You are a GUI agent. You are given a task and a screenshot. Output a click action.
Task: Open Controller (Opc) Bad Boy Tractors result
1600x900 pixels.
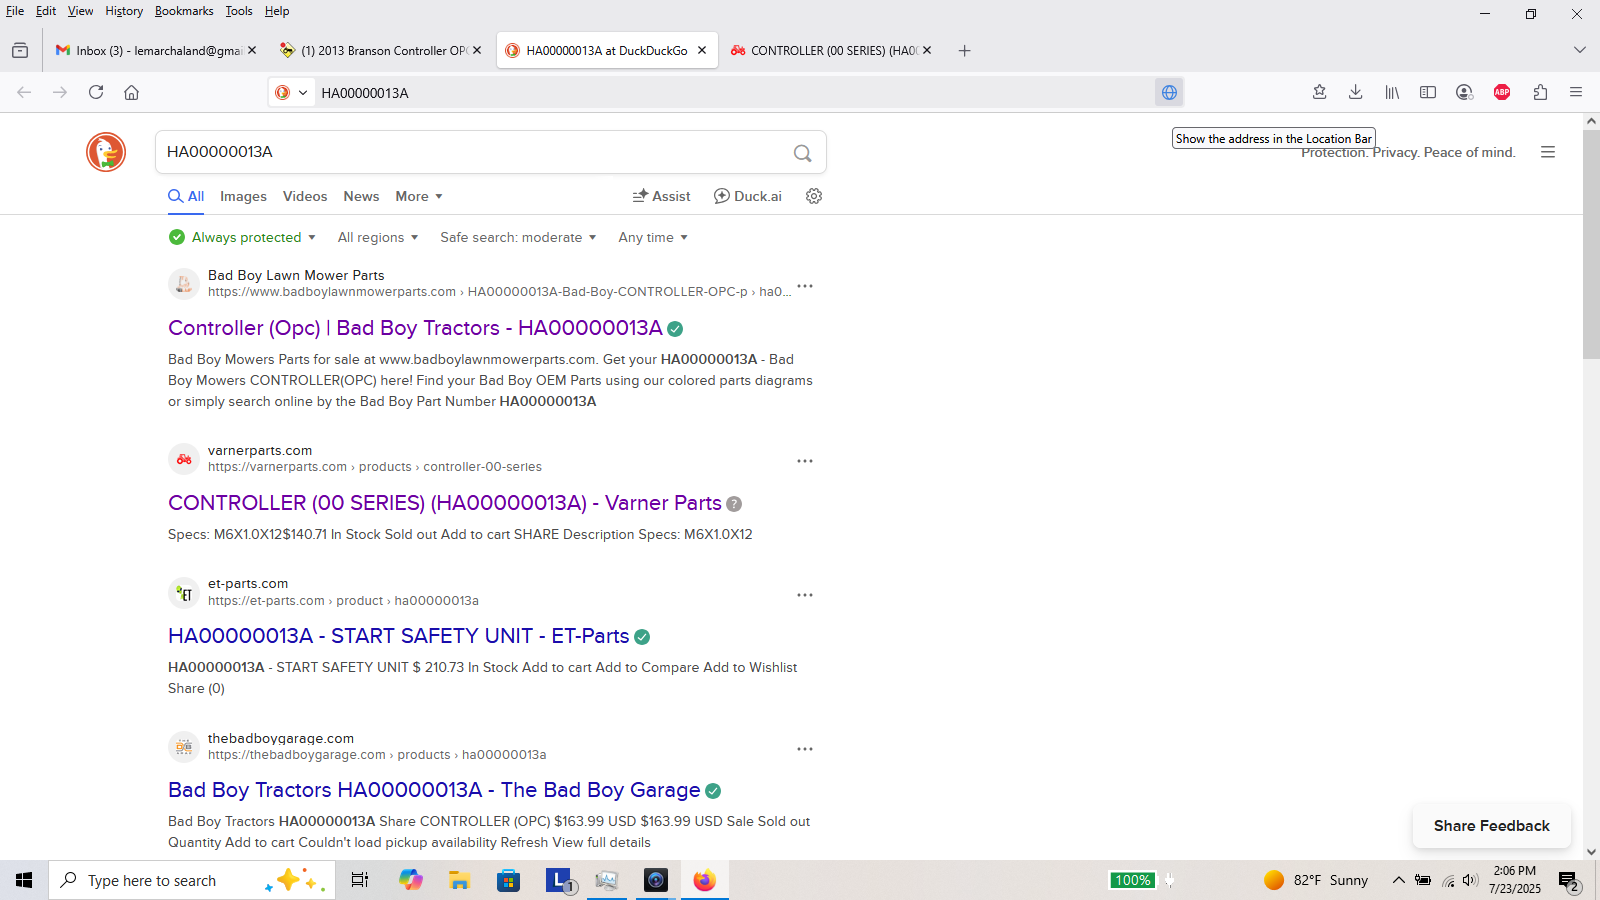point(415,328)
